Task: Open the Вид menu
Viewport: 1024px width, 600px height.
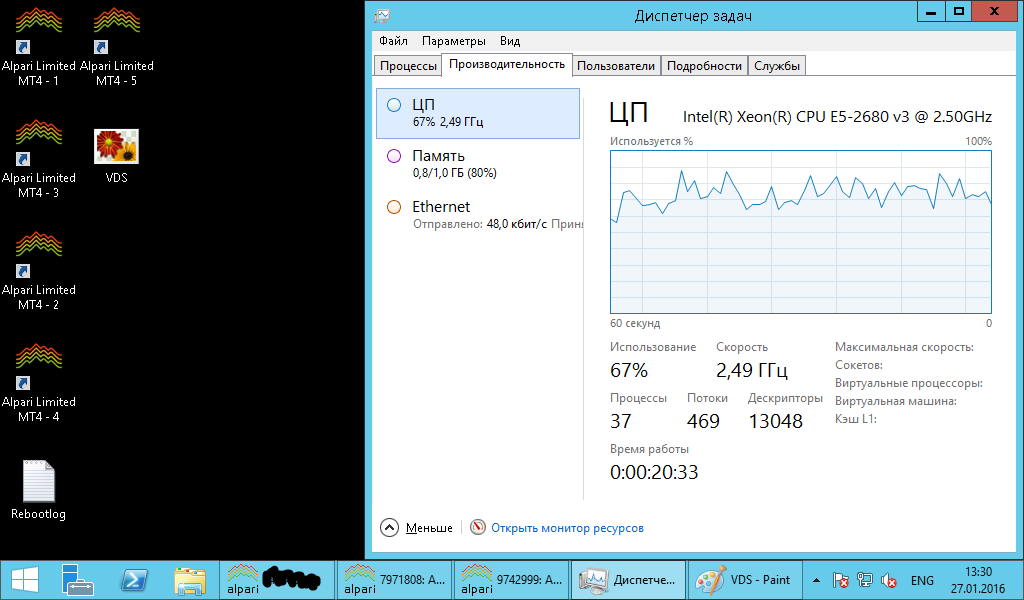Action: point(510,40)
